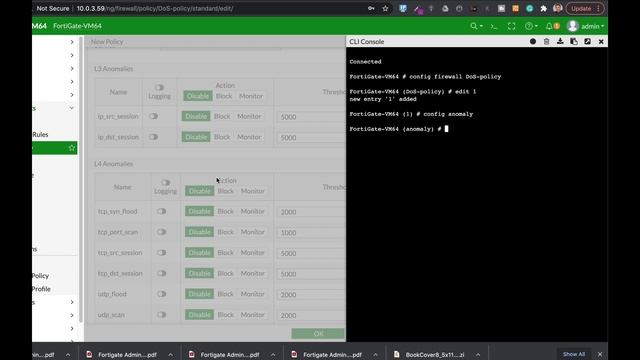Copy CLI Console contents to clipboard

[x=574, y=42]
